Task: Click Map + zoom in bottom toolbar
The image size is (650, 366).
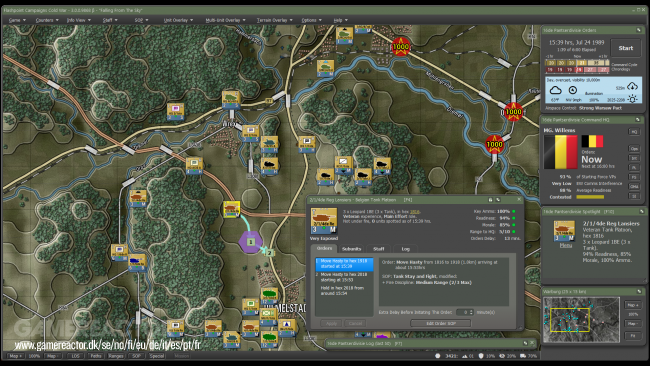Action: [x=15, y=356]
